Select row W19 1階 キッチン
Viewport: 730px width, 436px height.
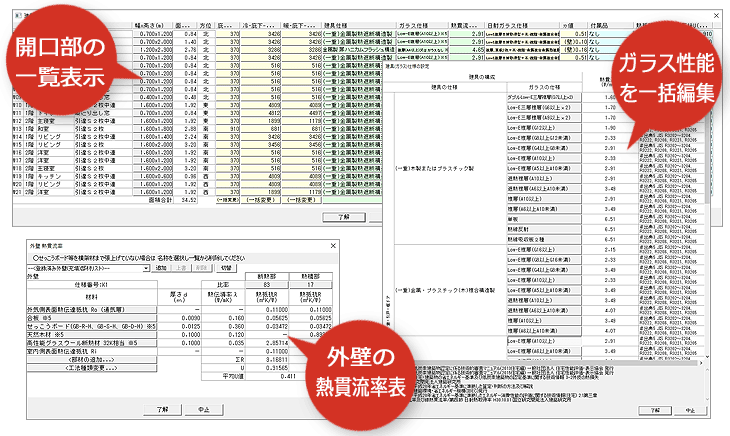(73, 176)
